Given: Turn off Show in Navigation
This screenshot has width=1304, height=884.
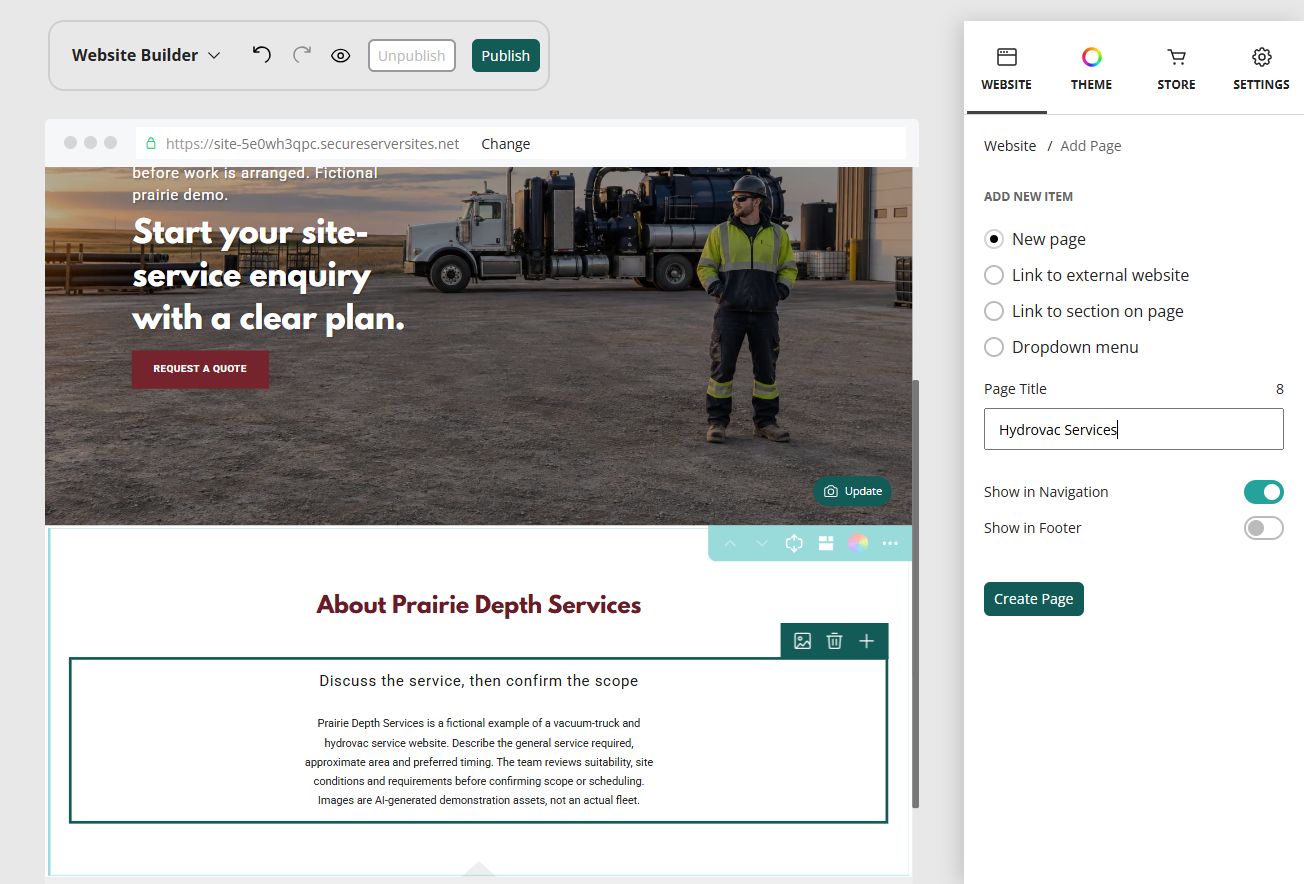Looking at the screenshot, I should click(x=1263, y=492).
